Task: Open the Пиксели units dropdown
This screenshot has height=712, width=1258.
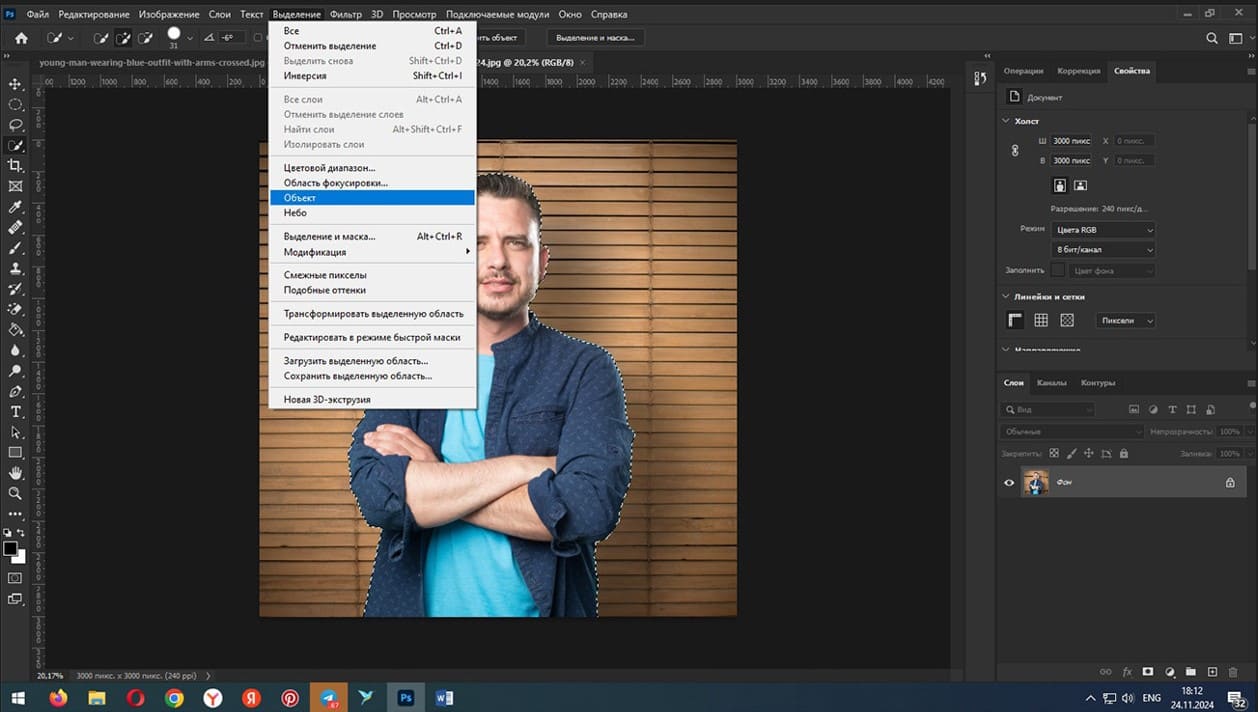Action: pos(1125,320)
